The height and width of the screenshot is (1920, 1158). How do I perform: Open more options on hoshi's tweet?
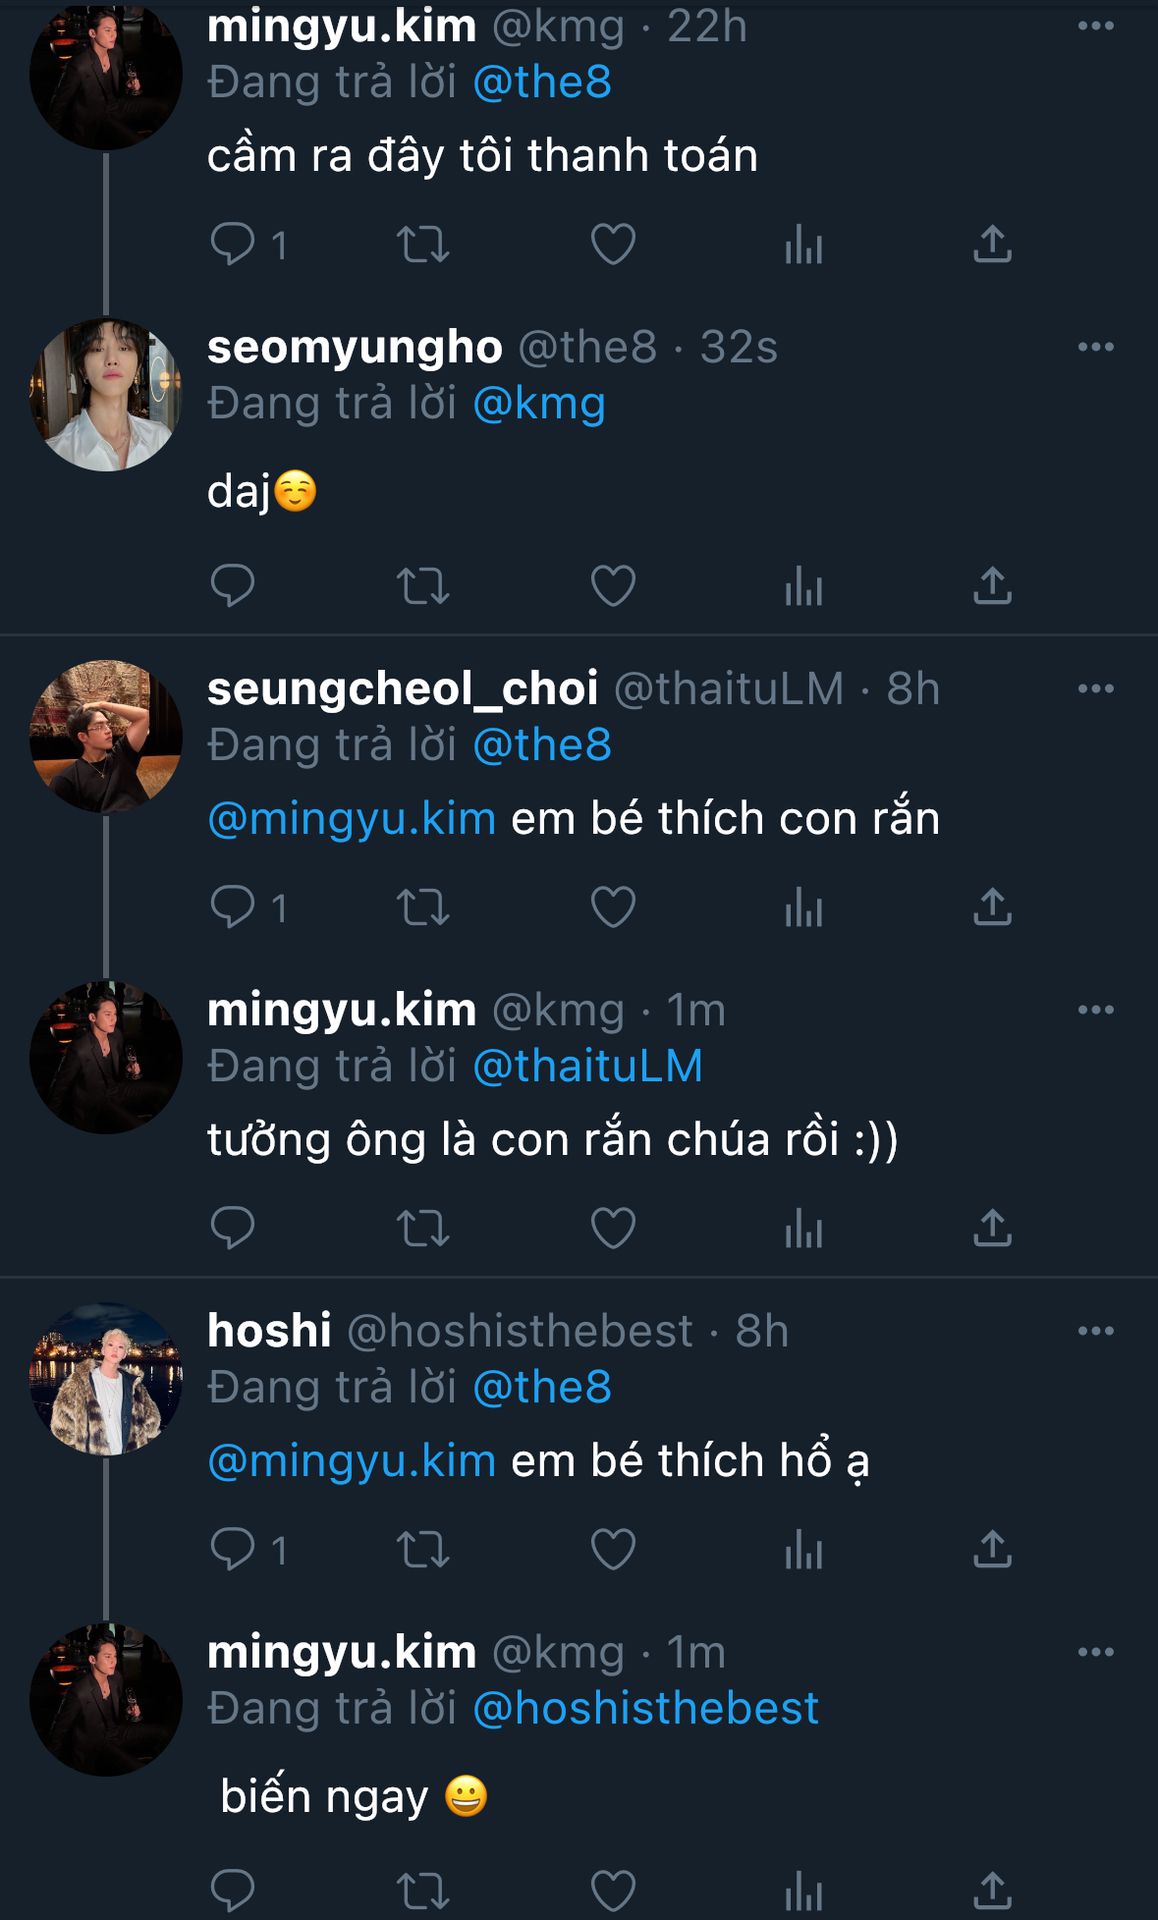pyautogui.click(x=1095, y=1331)
